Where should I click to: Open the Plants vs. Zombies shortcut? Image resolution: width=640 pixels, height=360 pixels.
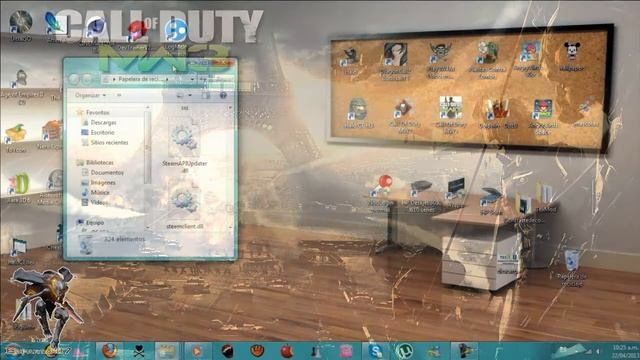[487, 60]
